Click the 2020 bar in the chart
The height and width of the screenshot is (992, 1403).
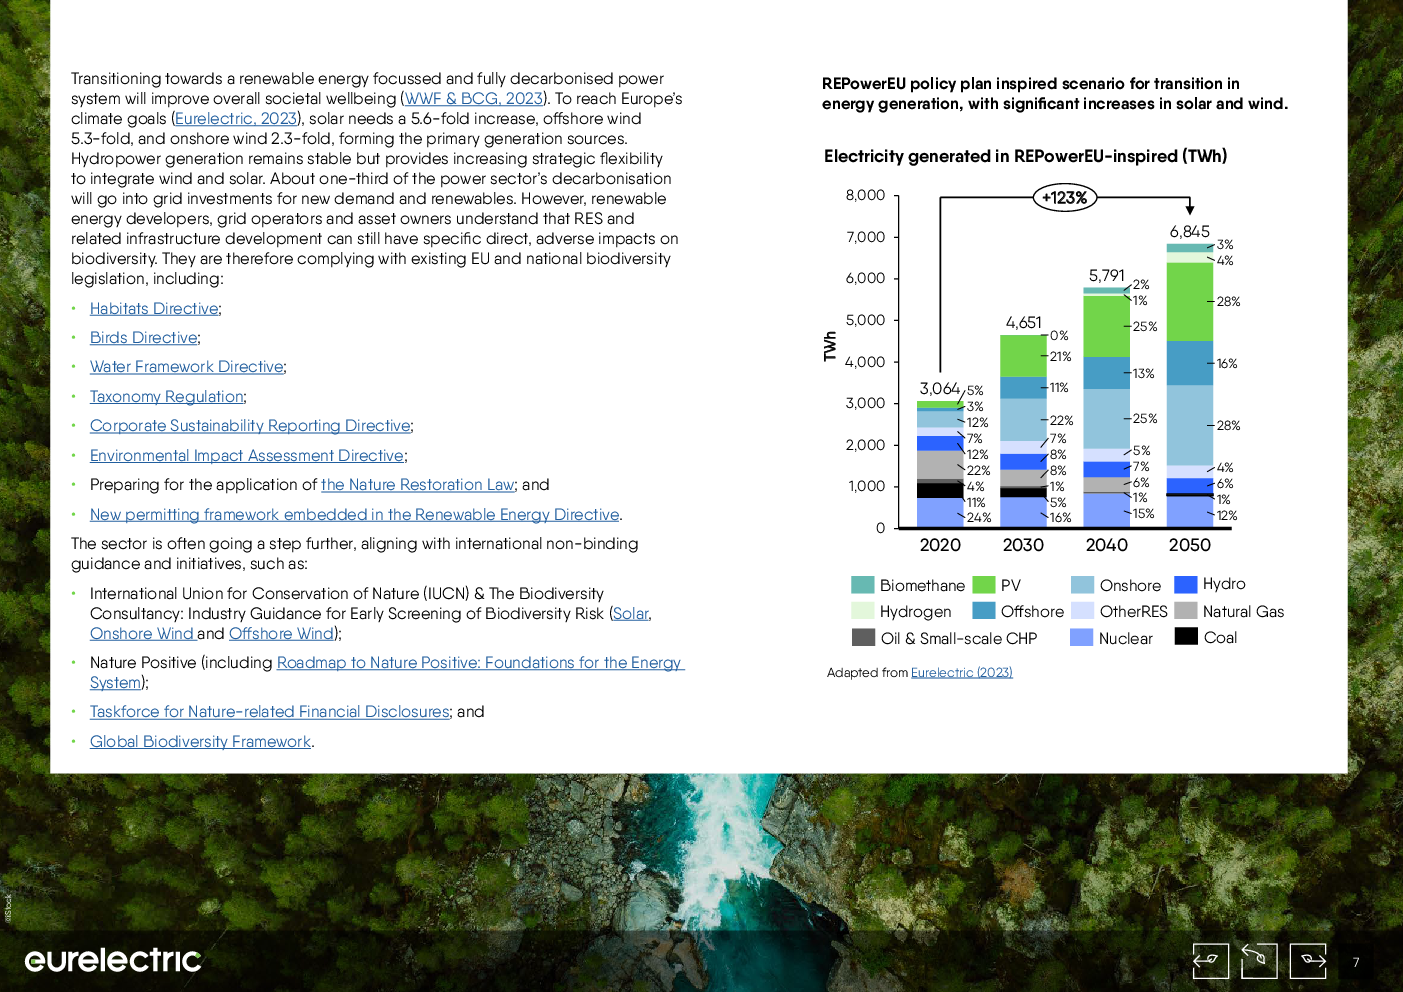pyautogui.click(x=940, y=465)
